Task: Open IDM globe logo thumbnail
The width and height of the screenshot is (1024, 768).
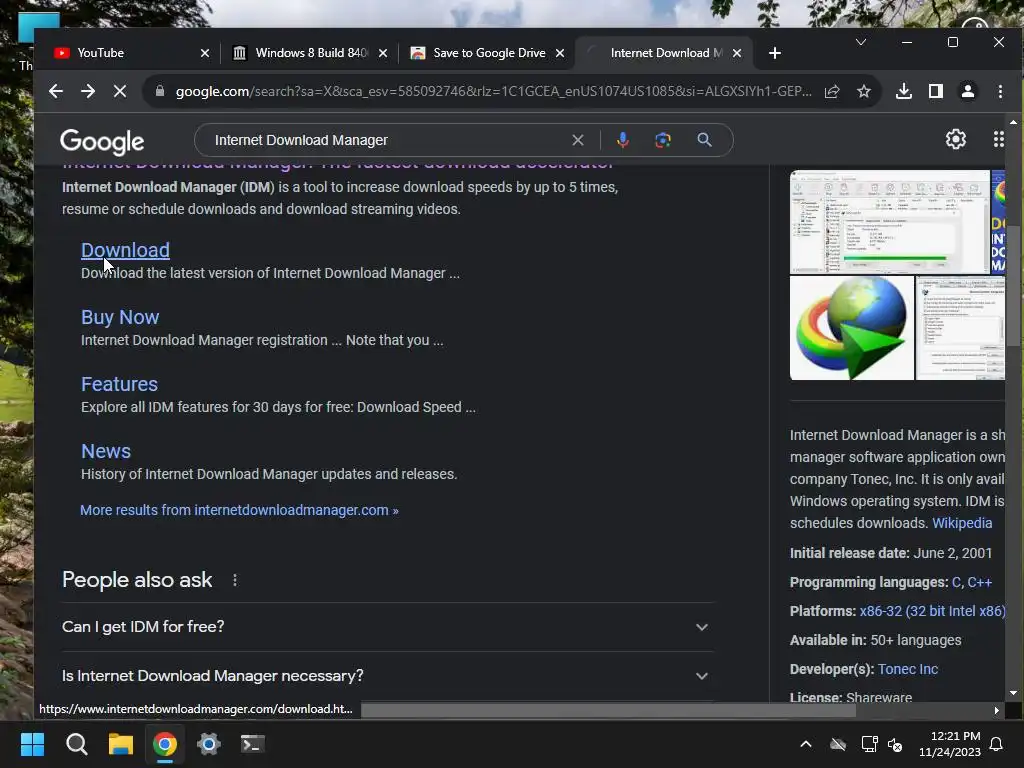Action: (x=852, y=328)
